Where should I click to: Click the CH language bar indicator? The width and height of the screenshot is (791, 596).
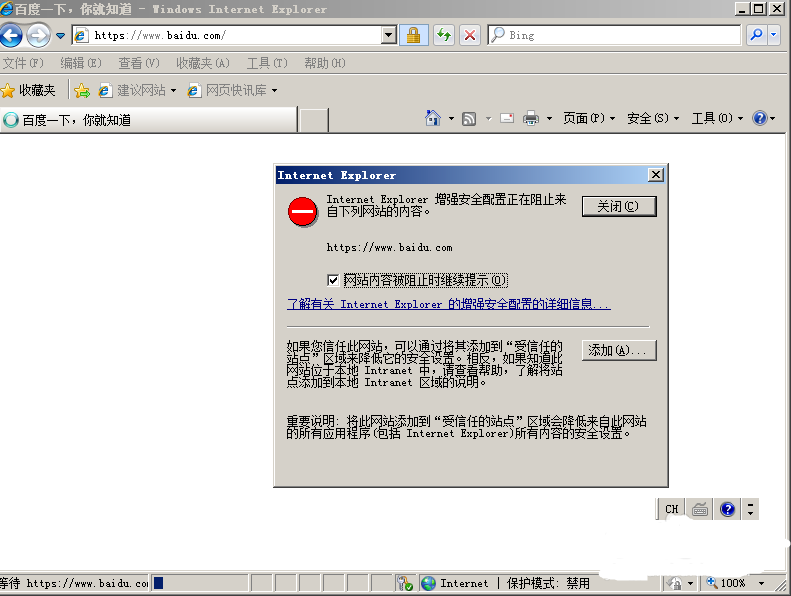pos(671,509)
